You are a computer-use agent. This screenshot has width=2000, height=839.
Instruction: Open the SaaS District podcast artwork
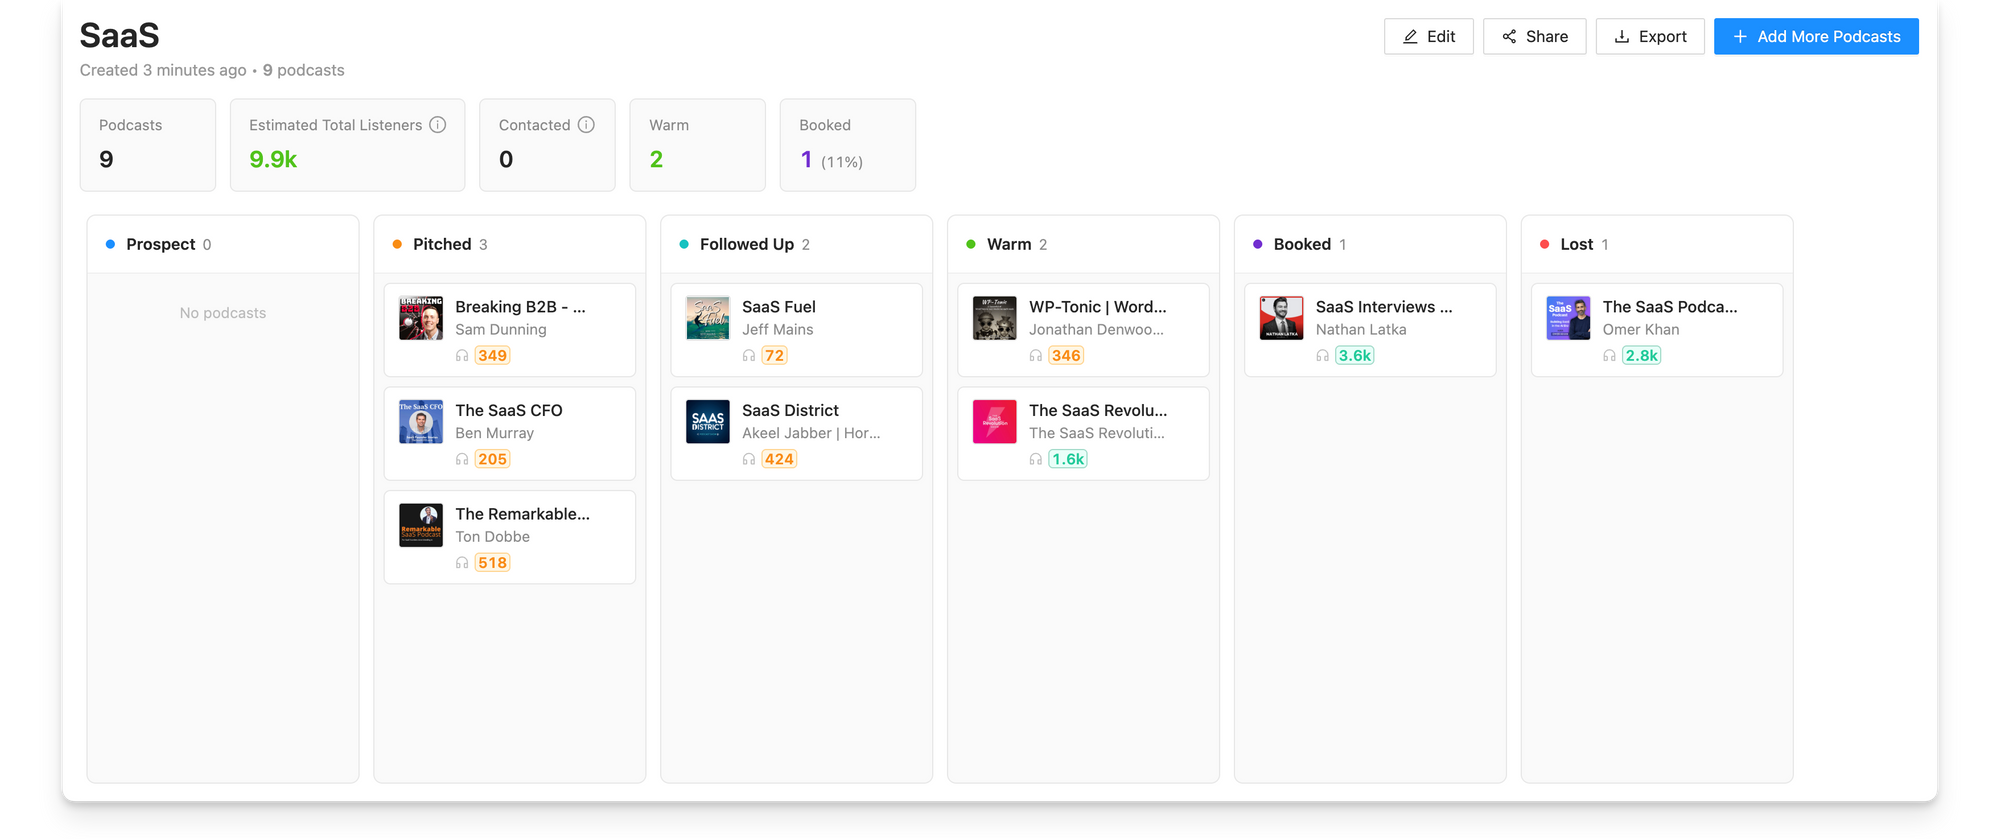pos(708,422)
